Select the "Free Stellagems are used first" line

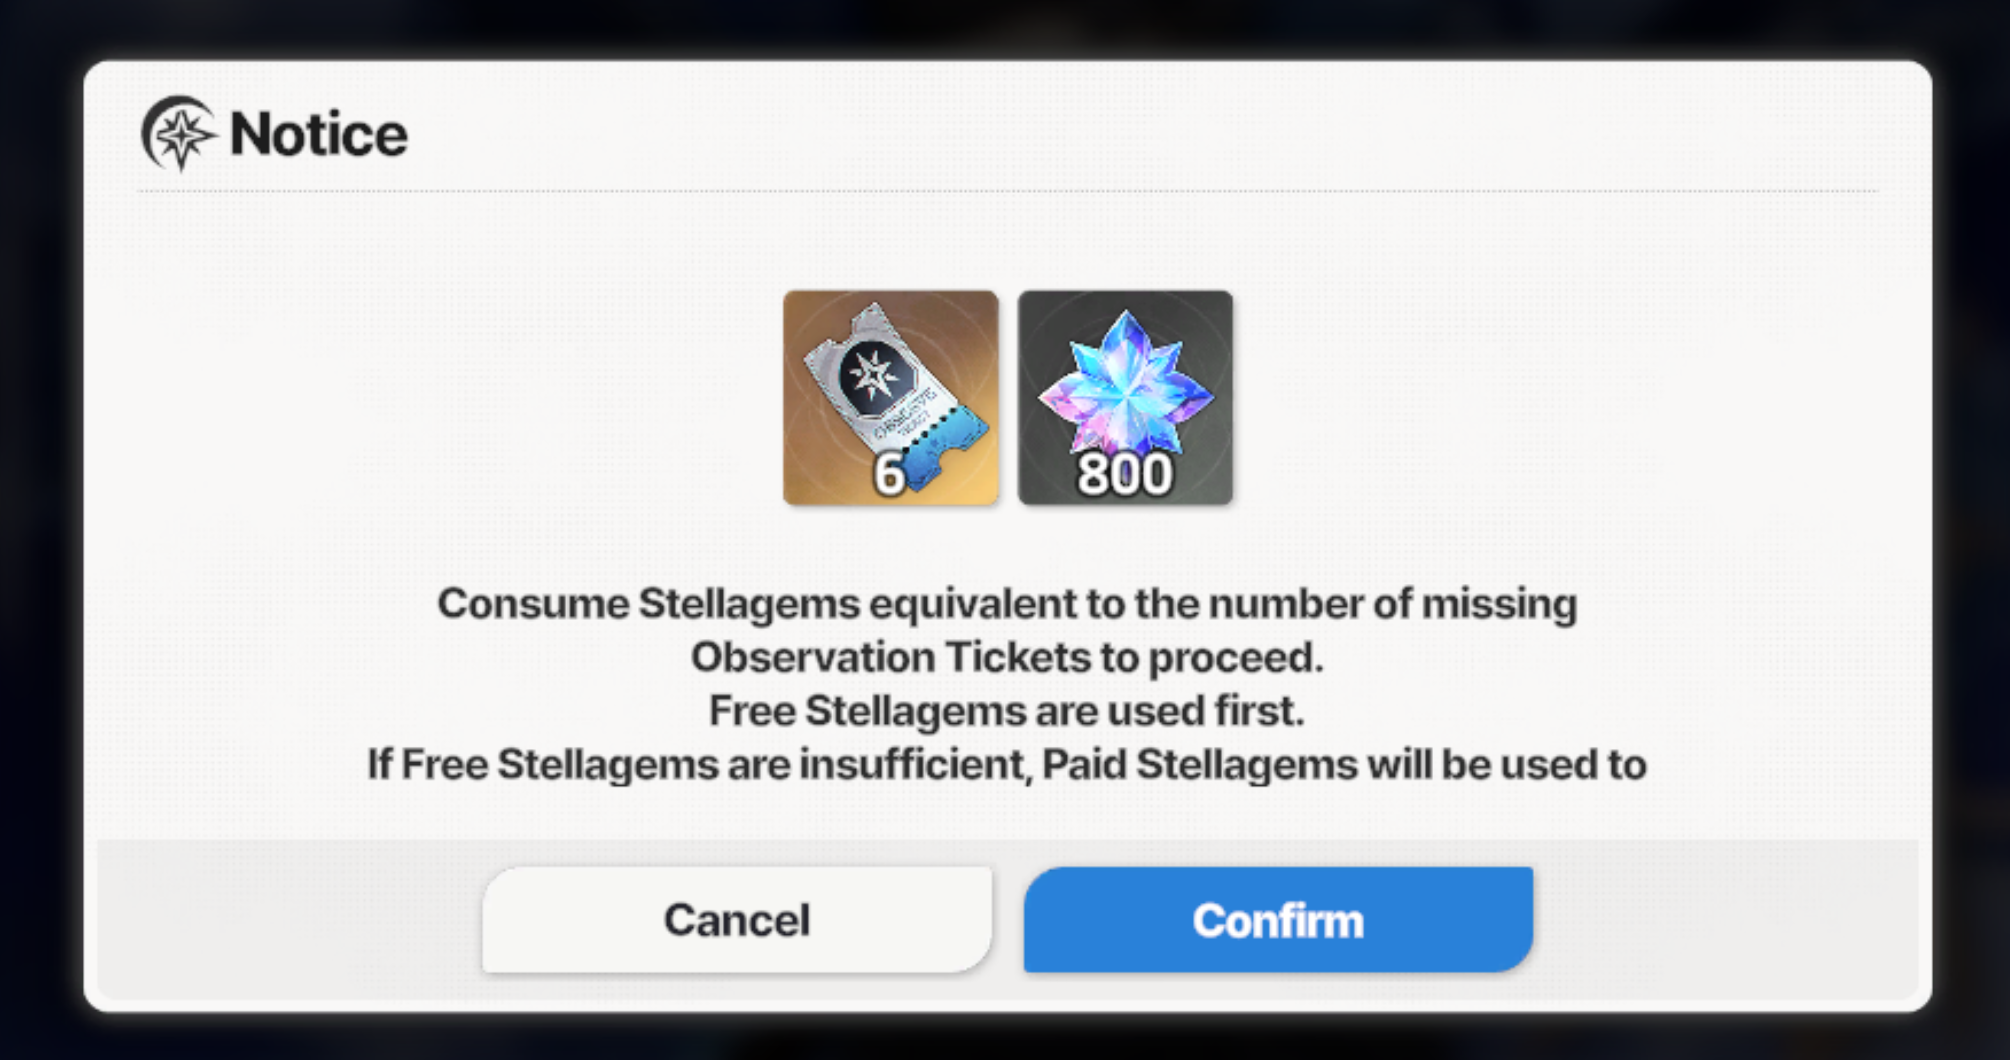click(1007, 711)
